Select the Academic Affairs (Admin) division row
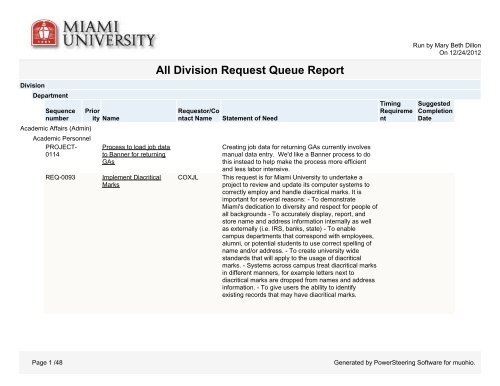The height and width of the screenshot is (386, 500). (56, 128)
